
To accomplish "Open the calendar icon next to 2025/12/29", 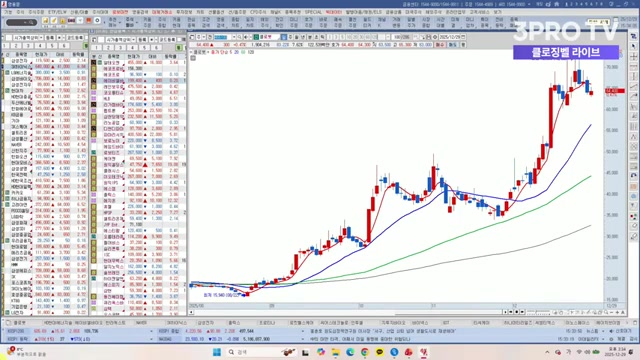I will click(x=463, y=37).
